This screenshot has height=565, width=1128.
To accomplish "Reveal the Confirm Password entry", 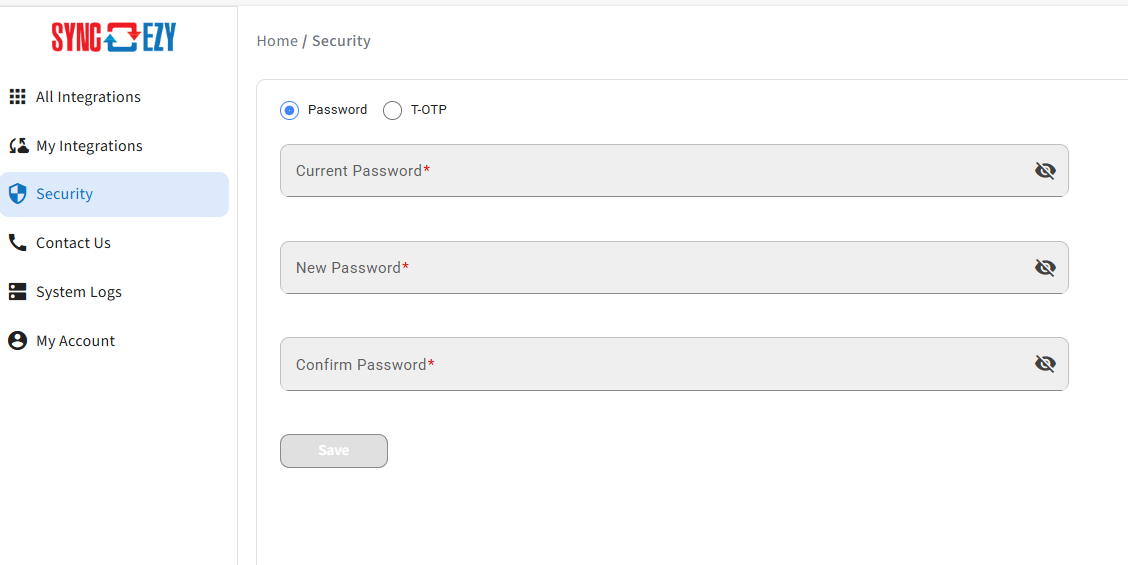I will (x=1045, y=364).
